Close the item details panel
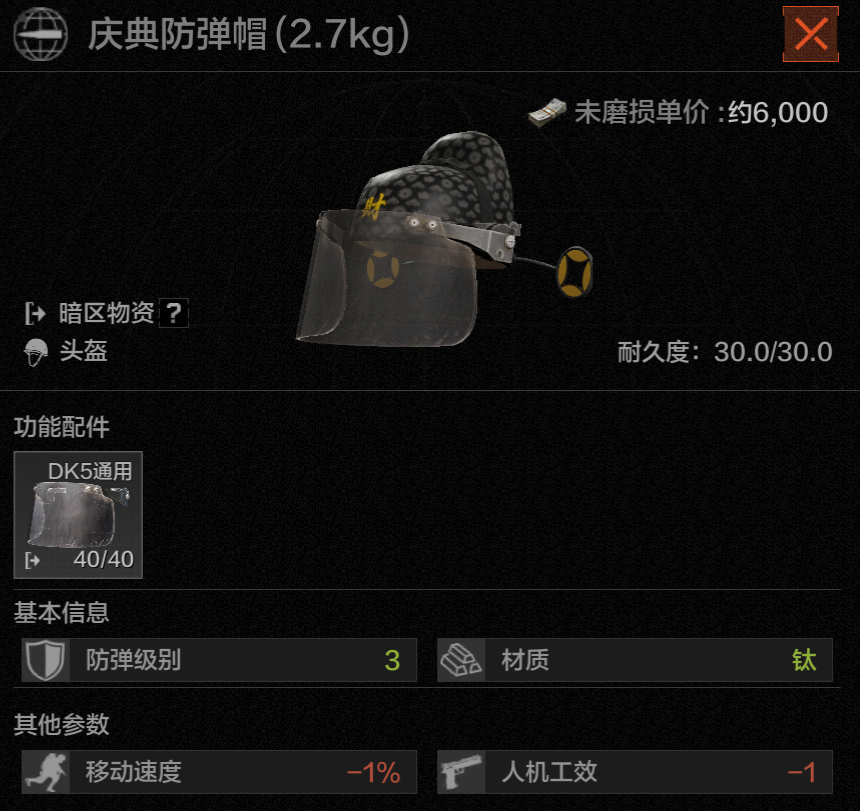The height and width of the screenshot is (811, 860). 810,34
